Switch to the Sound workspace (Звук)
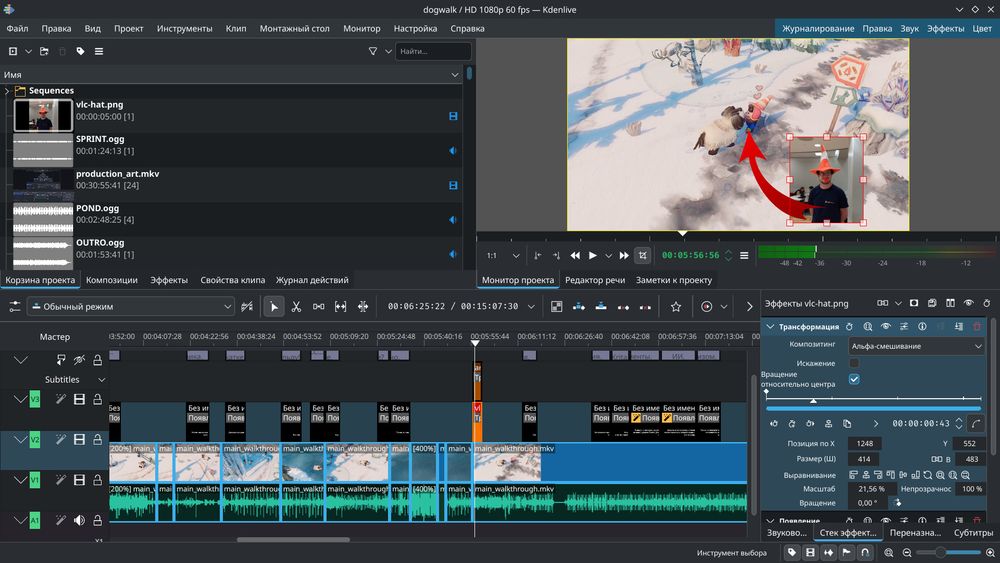This screenshot has width=1000, height=563. coord(909,29)
